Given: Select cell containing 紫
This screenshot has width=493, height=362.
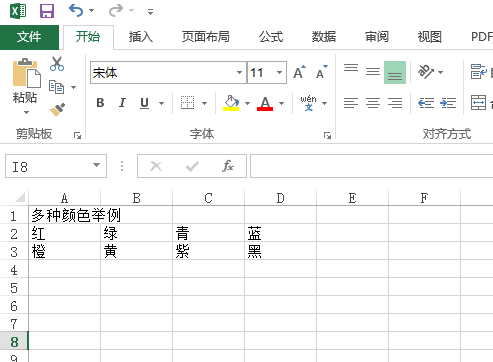Looking at the screenshot, I should [208, 251].
